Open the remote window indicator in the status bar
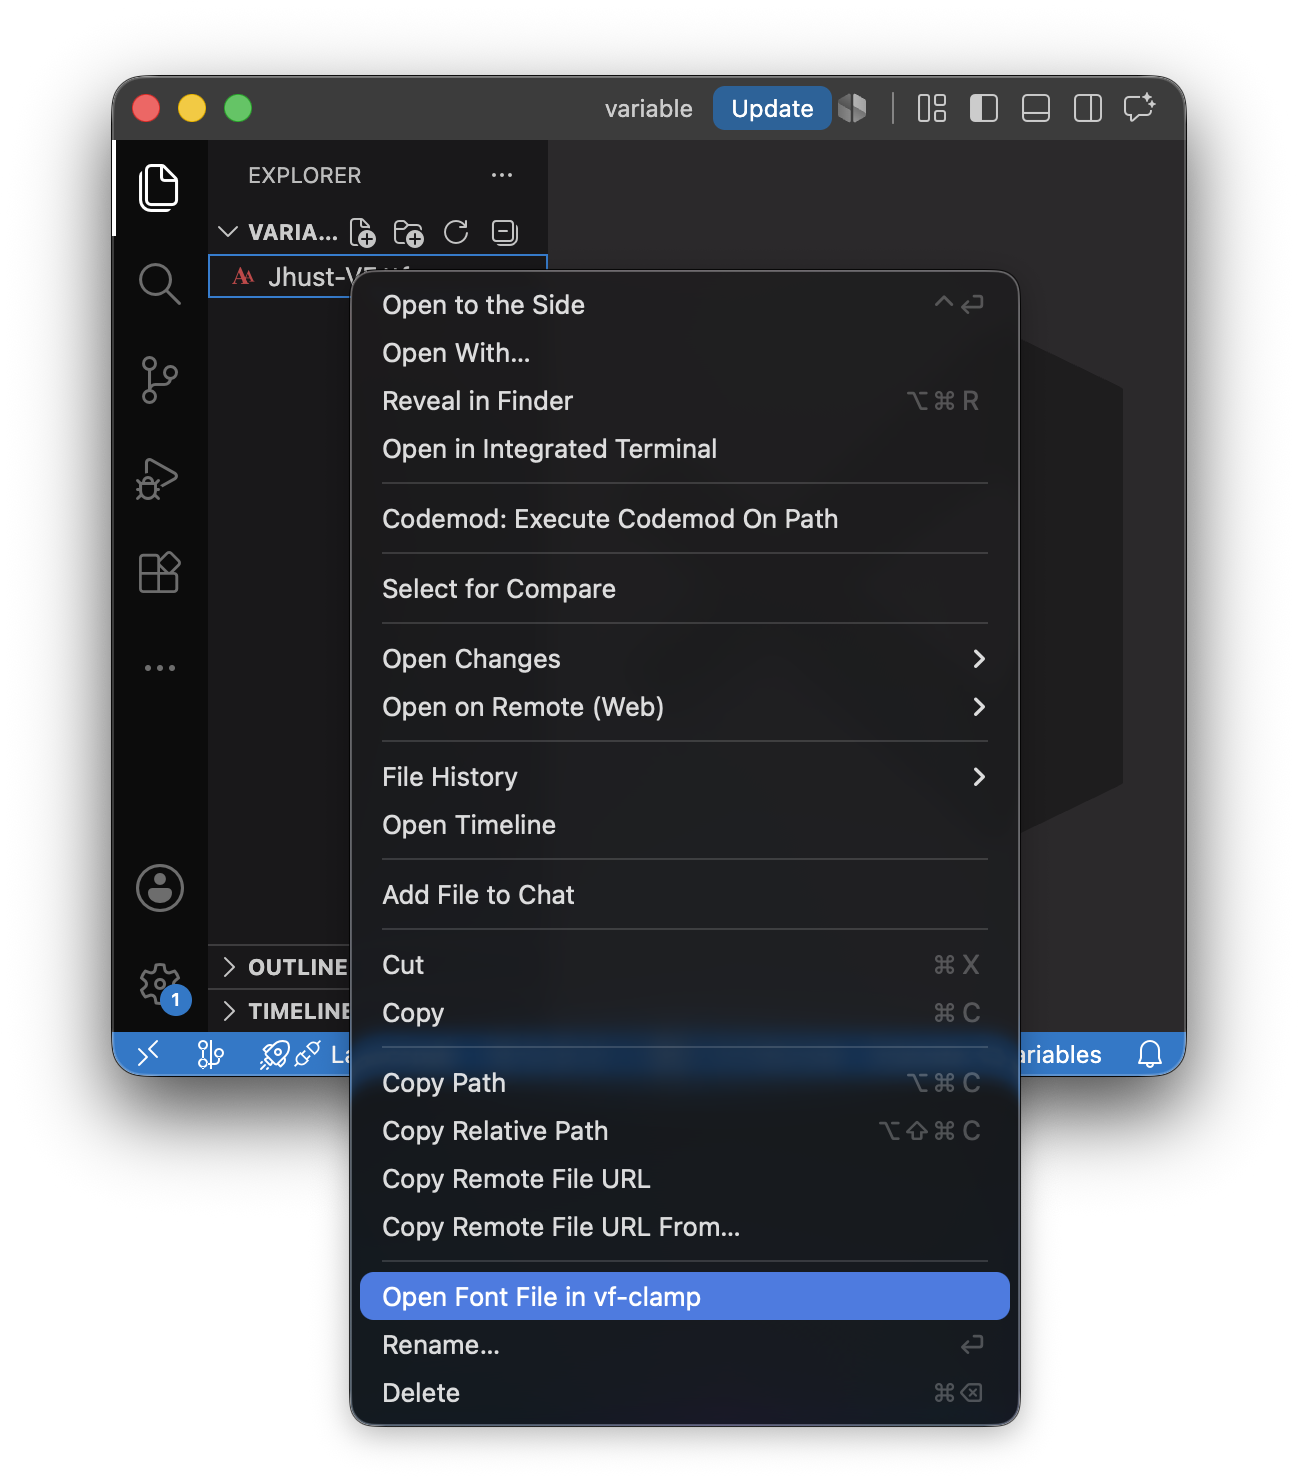The height and width of the screenshot is (1480, 1298). pyautogui.click(x=148, y=1053)
